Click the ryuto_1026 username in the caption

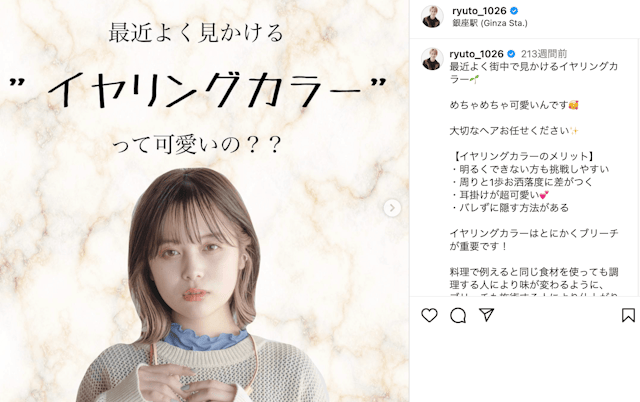coord(476,53)
